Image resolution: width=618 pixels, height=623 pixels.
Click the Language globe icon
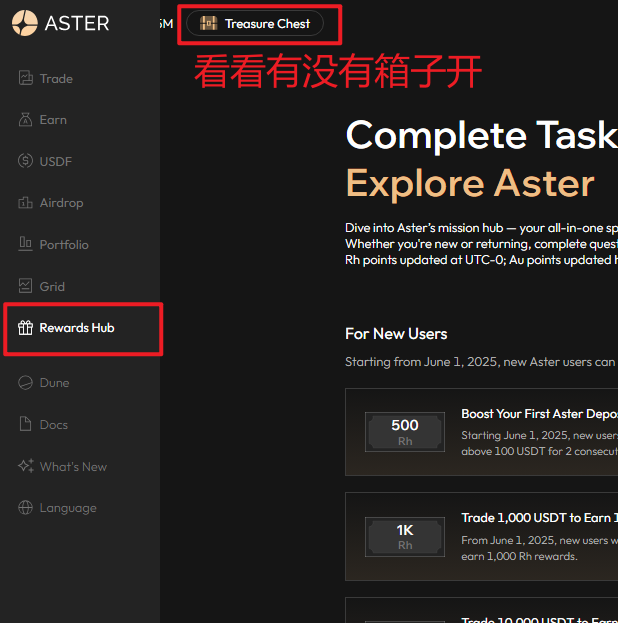tap(25, 507)
